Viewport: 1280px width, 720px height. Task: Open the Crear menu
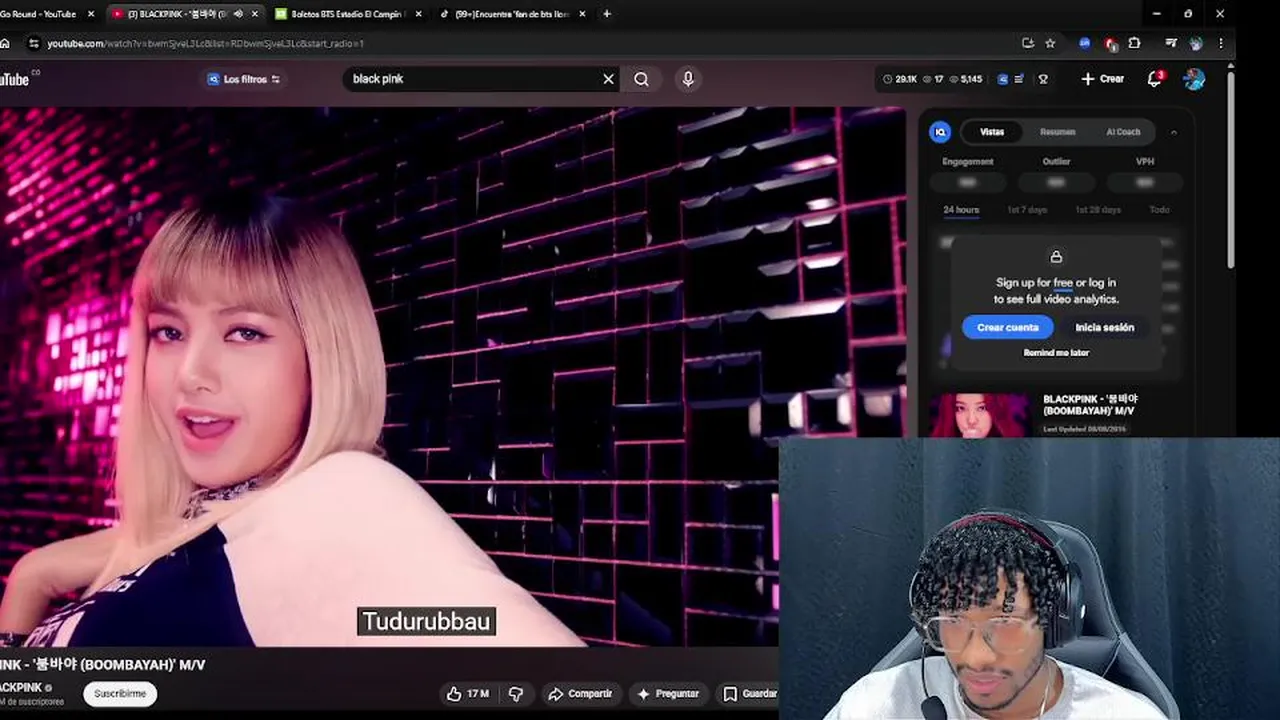[x=1102, y=79]
